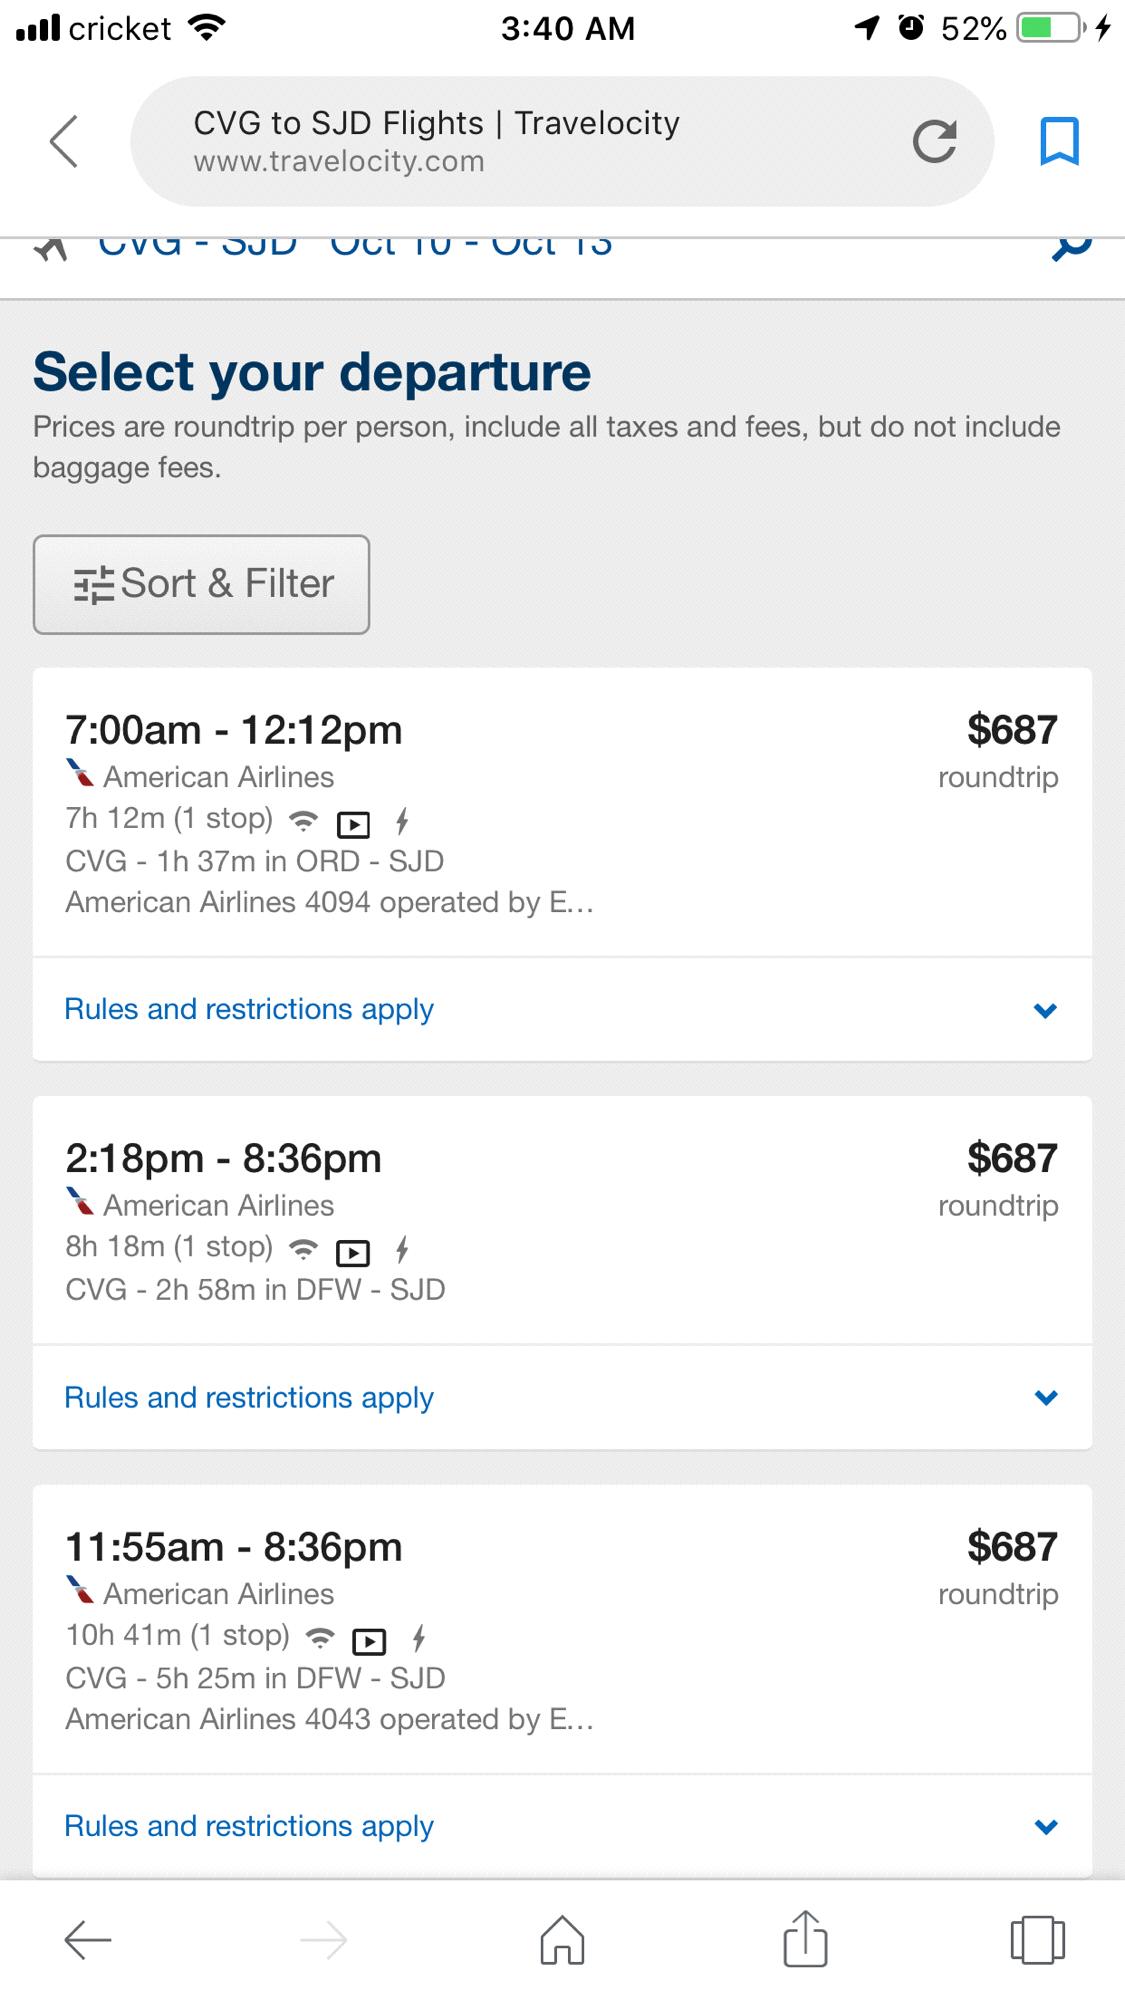Tap the blue search magnifier icon
This screenshot has height=2000, width=1125.
[1071, 244]
